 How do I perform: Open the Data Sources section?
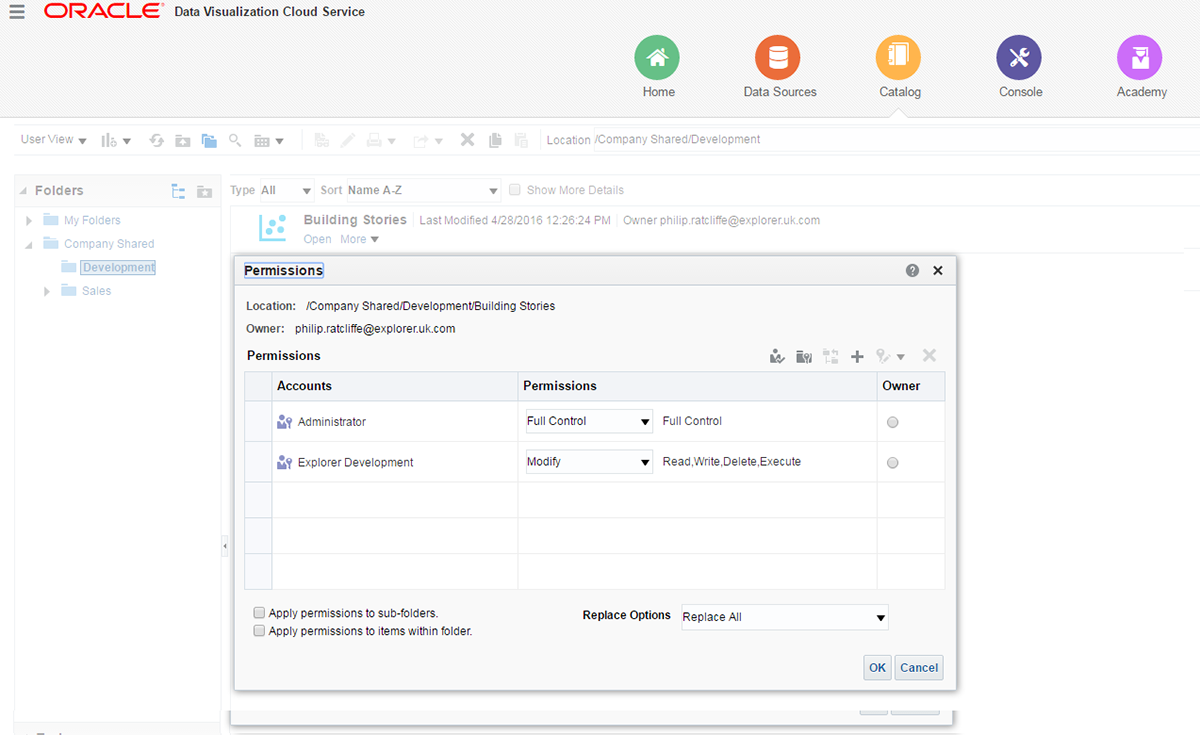pyautogui.click(x=779, y=57)
